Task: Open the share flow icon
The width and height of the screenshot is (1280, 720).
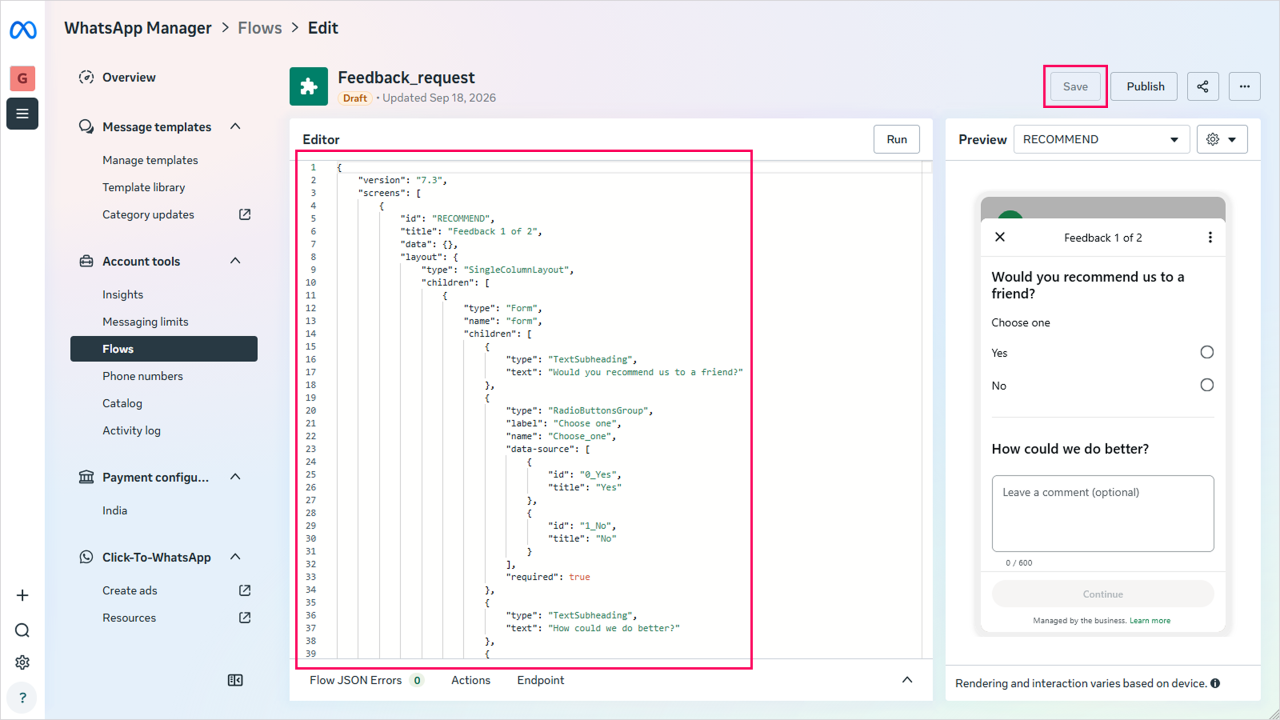Action: (1203, 86)
